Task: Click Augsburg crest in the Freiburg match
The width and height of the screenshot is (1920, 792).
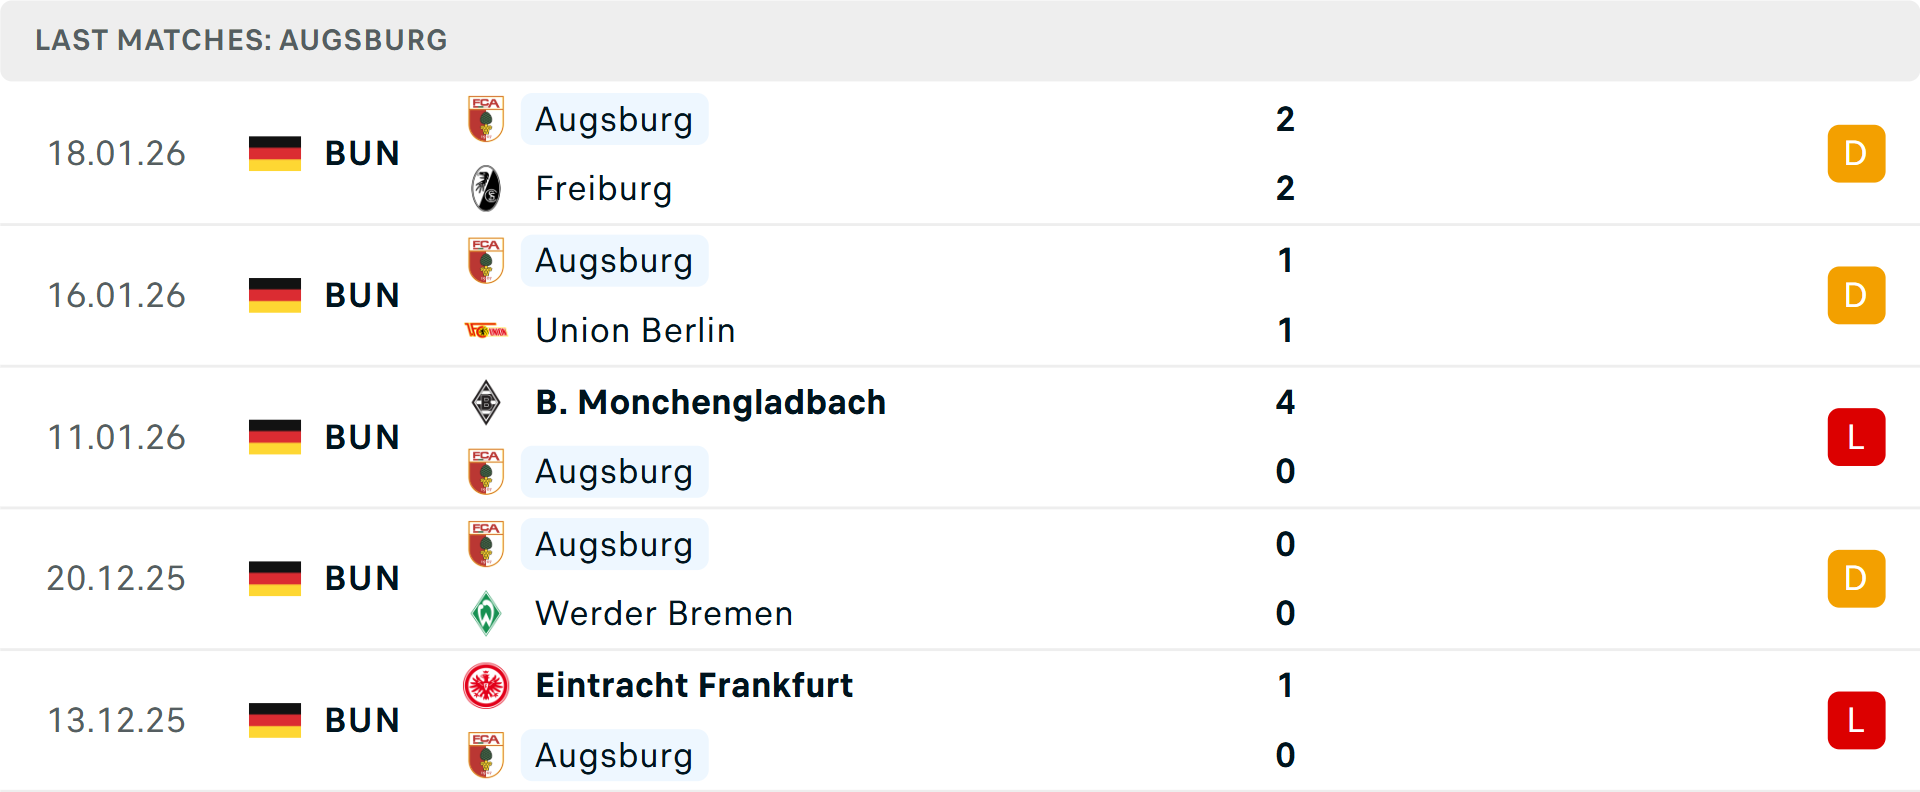Action: (x=486, y=119)
